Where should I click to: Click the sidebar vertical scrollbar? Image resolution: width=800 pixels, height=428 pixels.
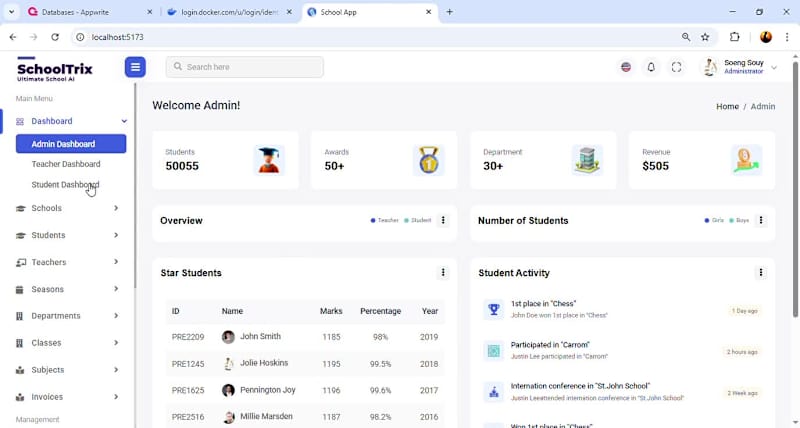tap(135, 186)
